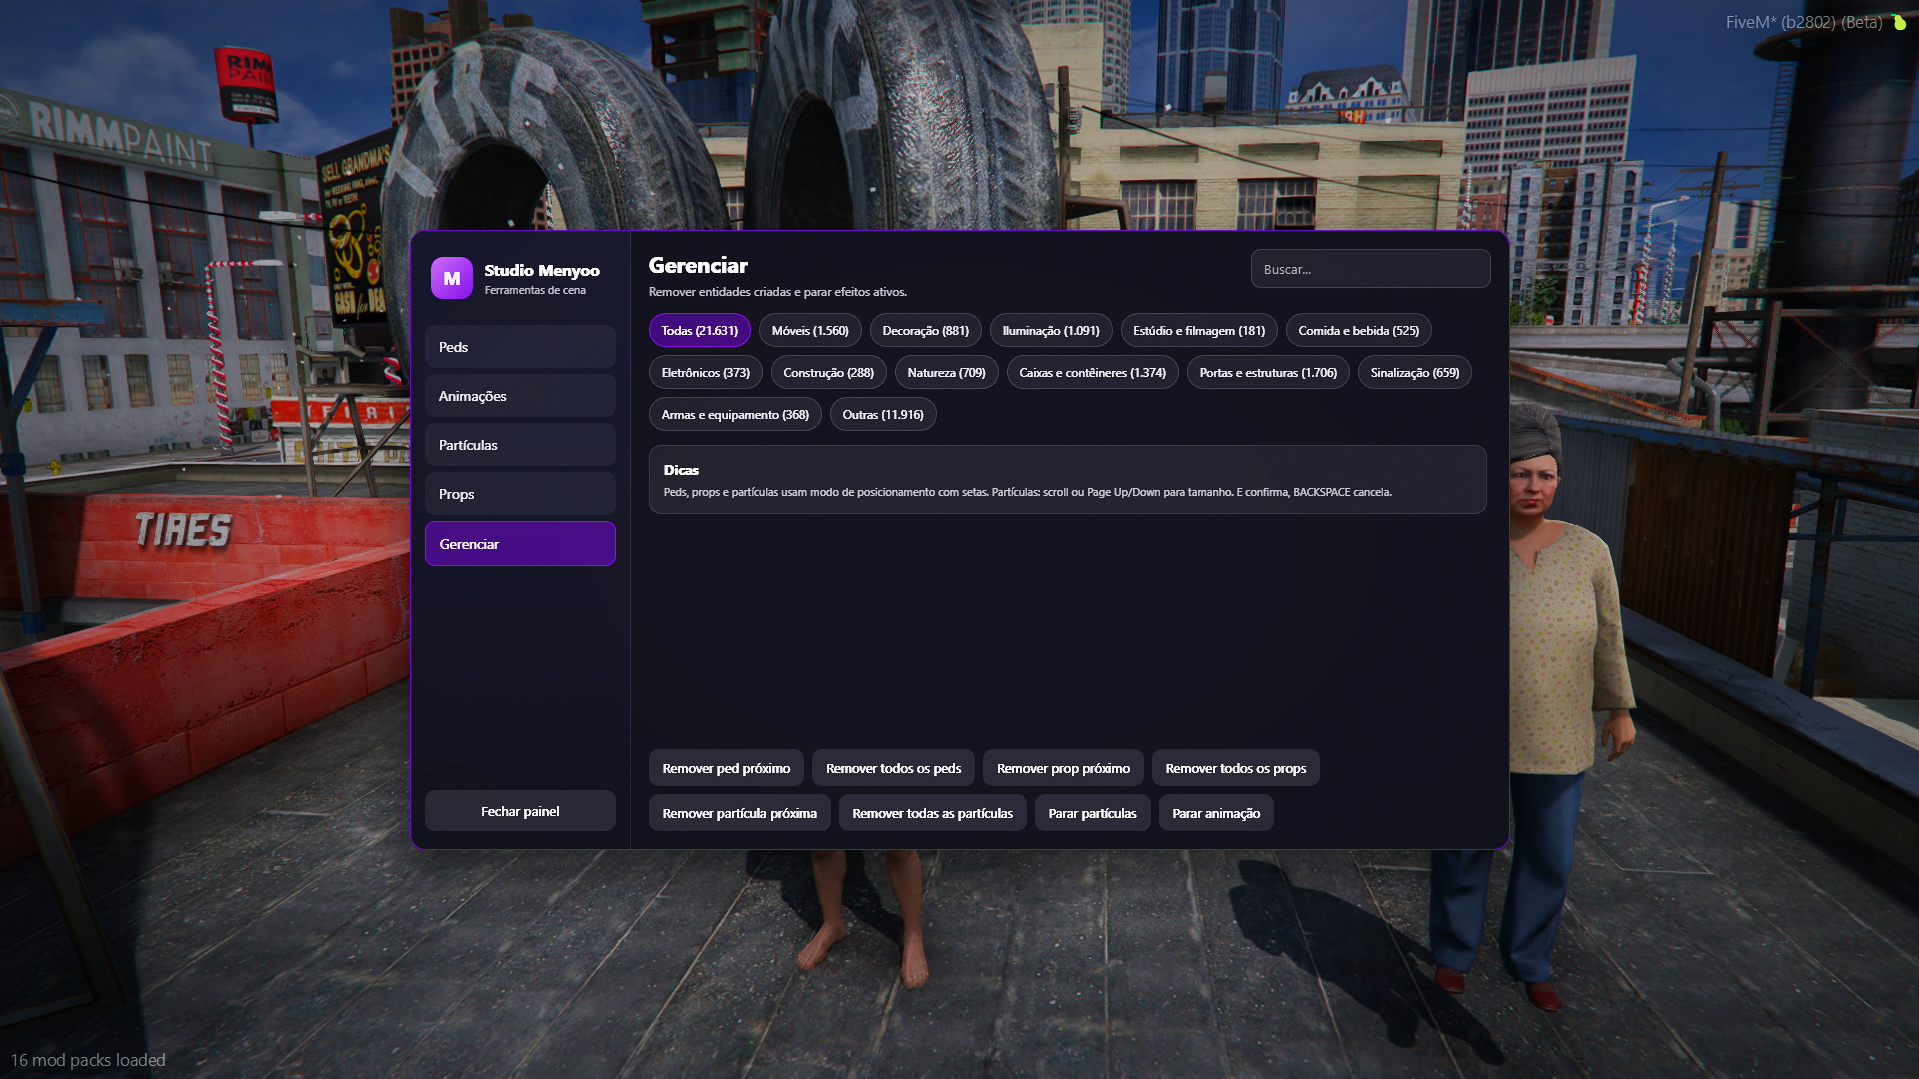Screen dimensions: 1919x1079
Task: Remove nearest prop with Remover prop próximo
Action: click(1063, 768)
